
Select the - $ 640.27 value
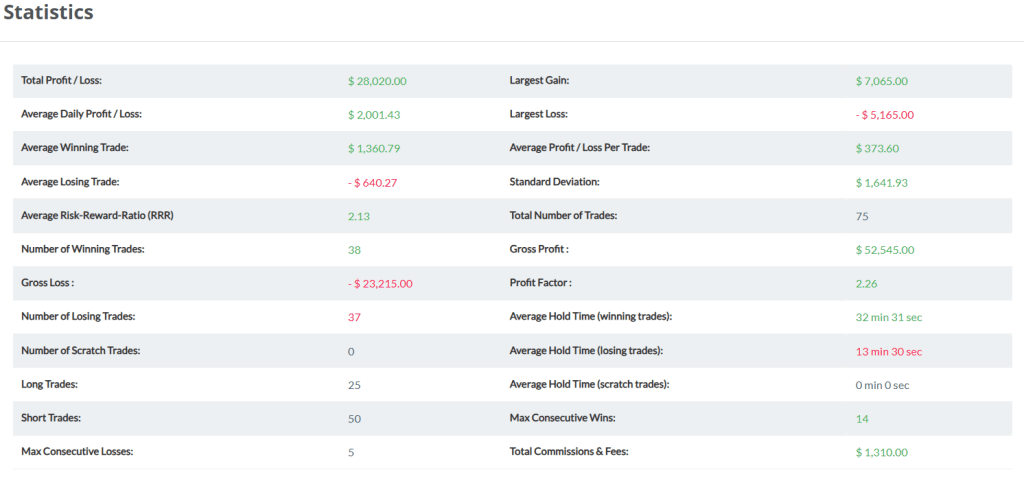373,183
